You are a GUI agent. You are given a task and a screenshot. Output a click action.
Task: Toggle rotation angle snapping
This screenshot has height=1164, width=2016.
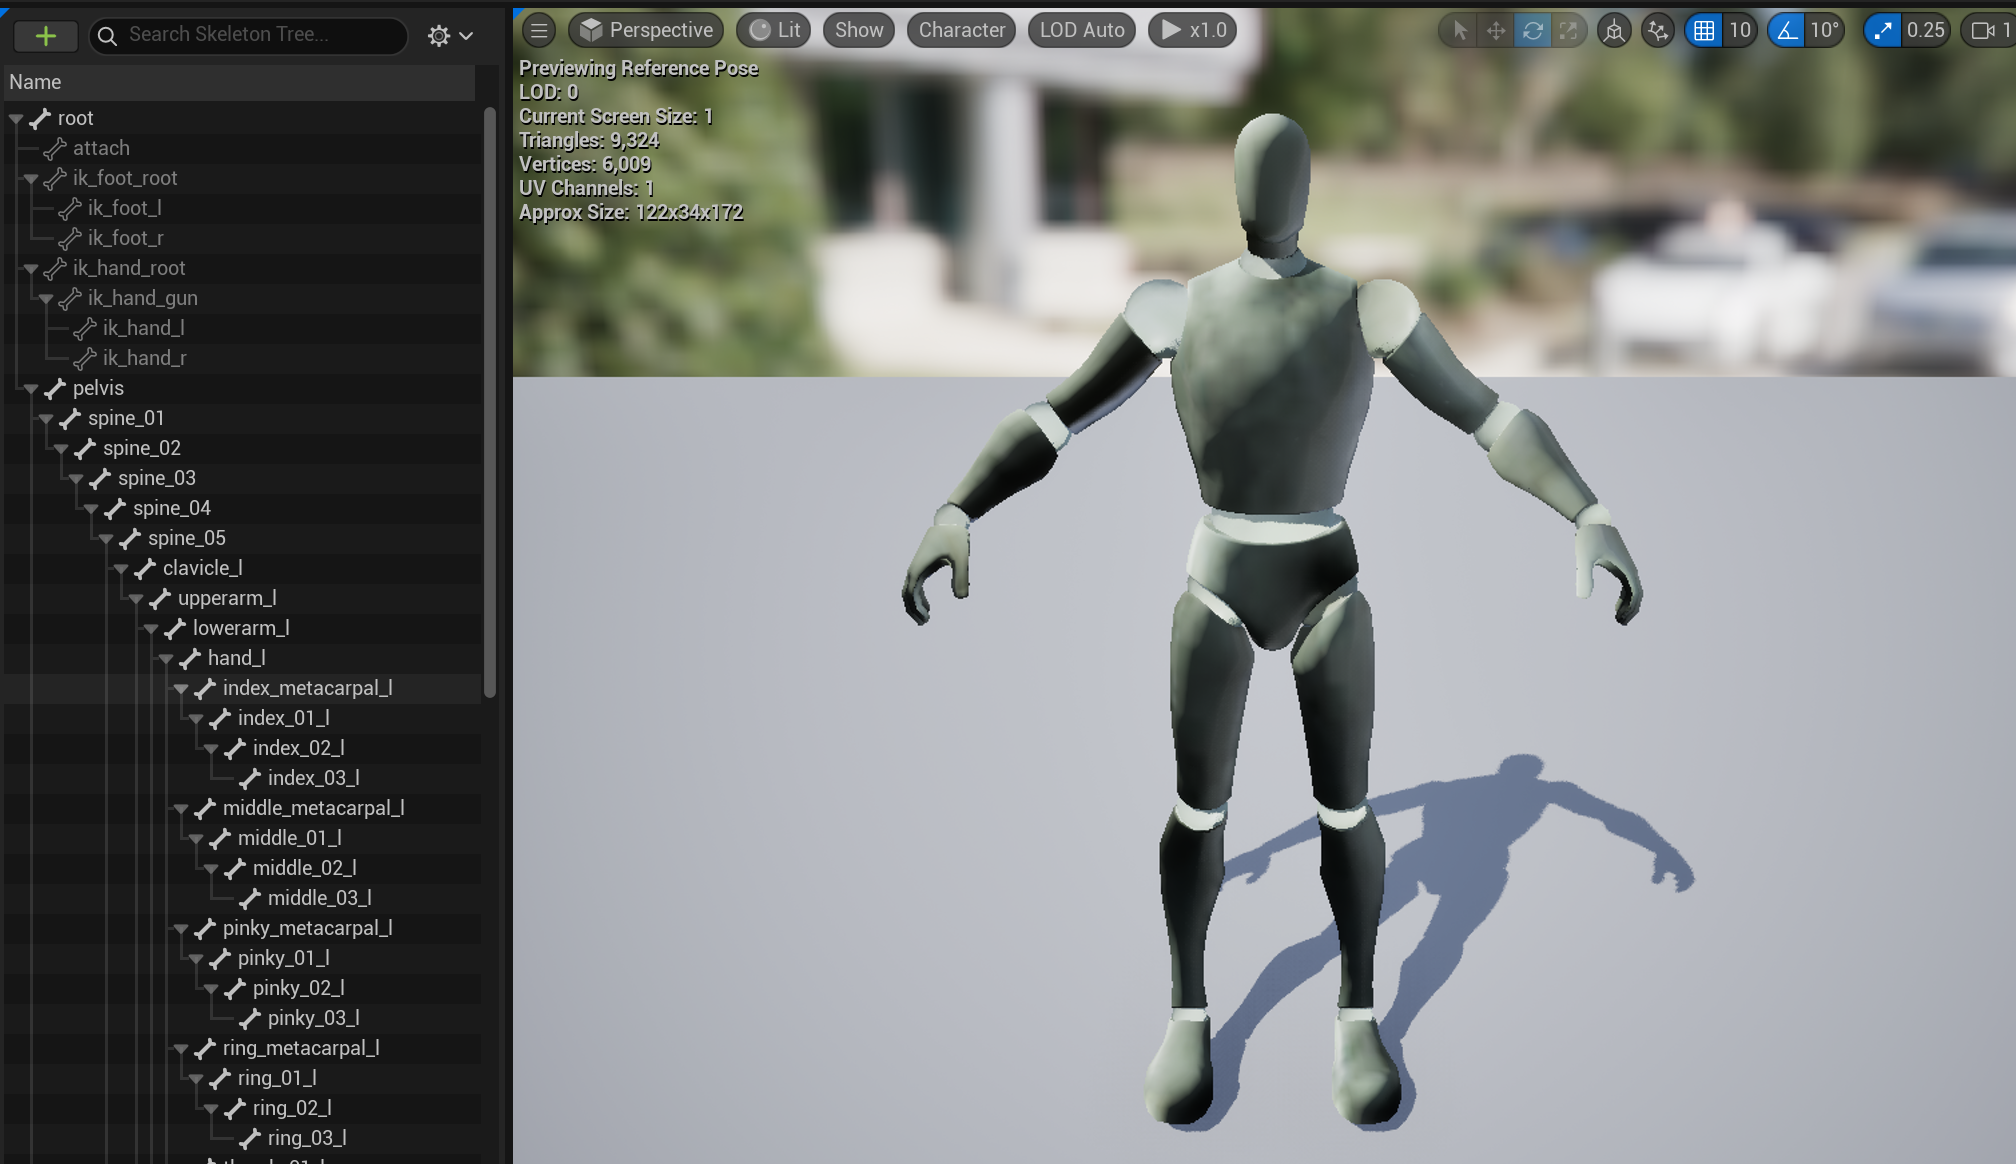point(1786,31)
